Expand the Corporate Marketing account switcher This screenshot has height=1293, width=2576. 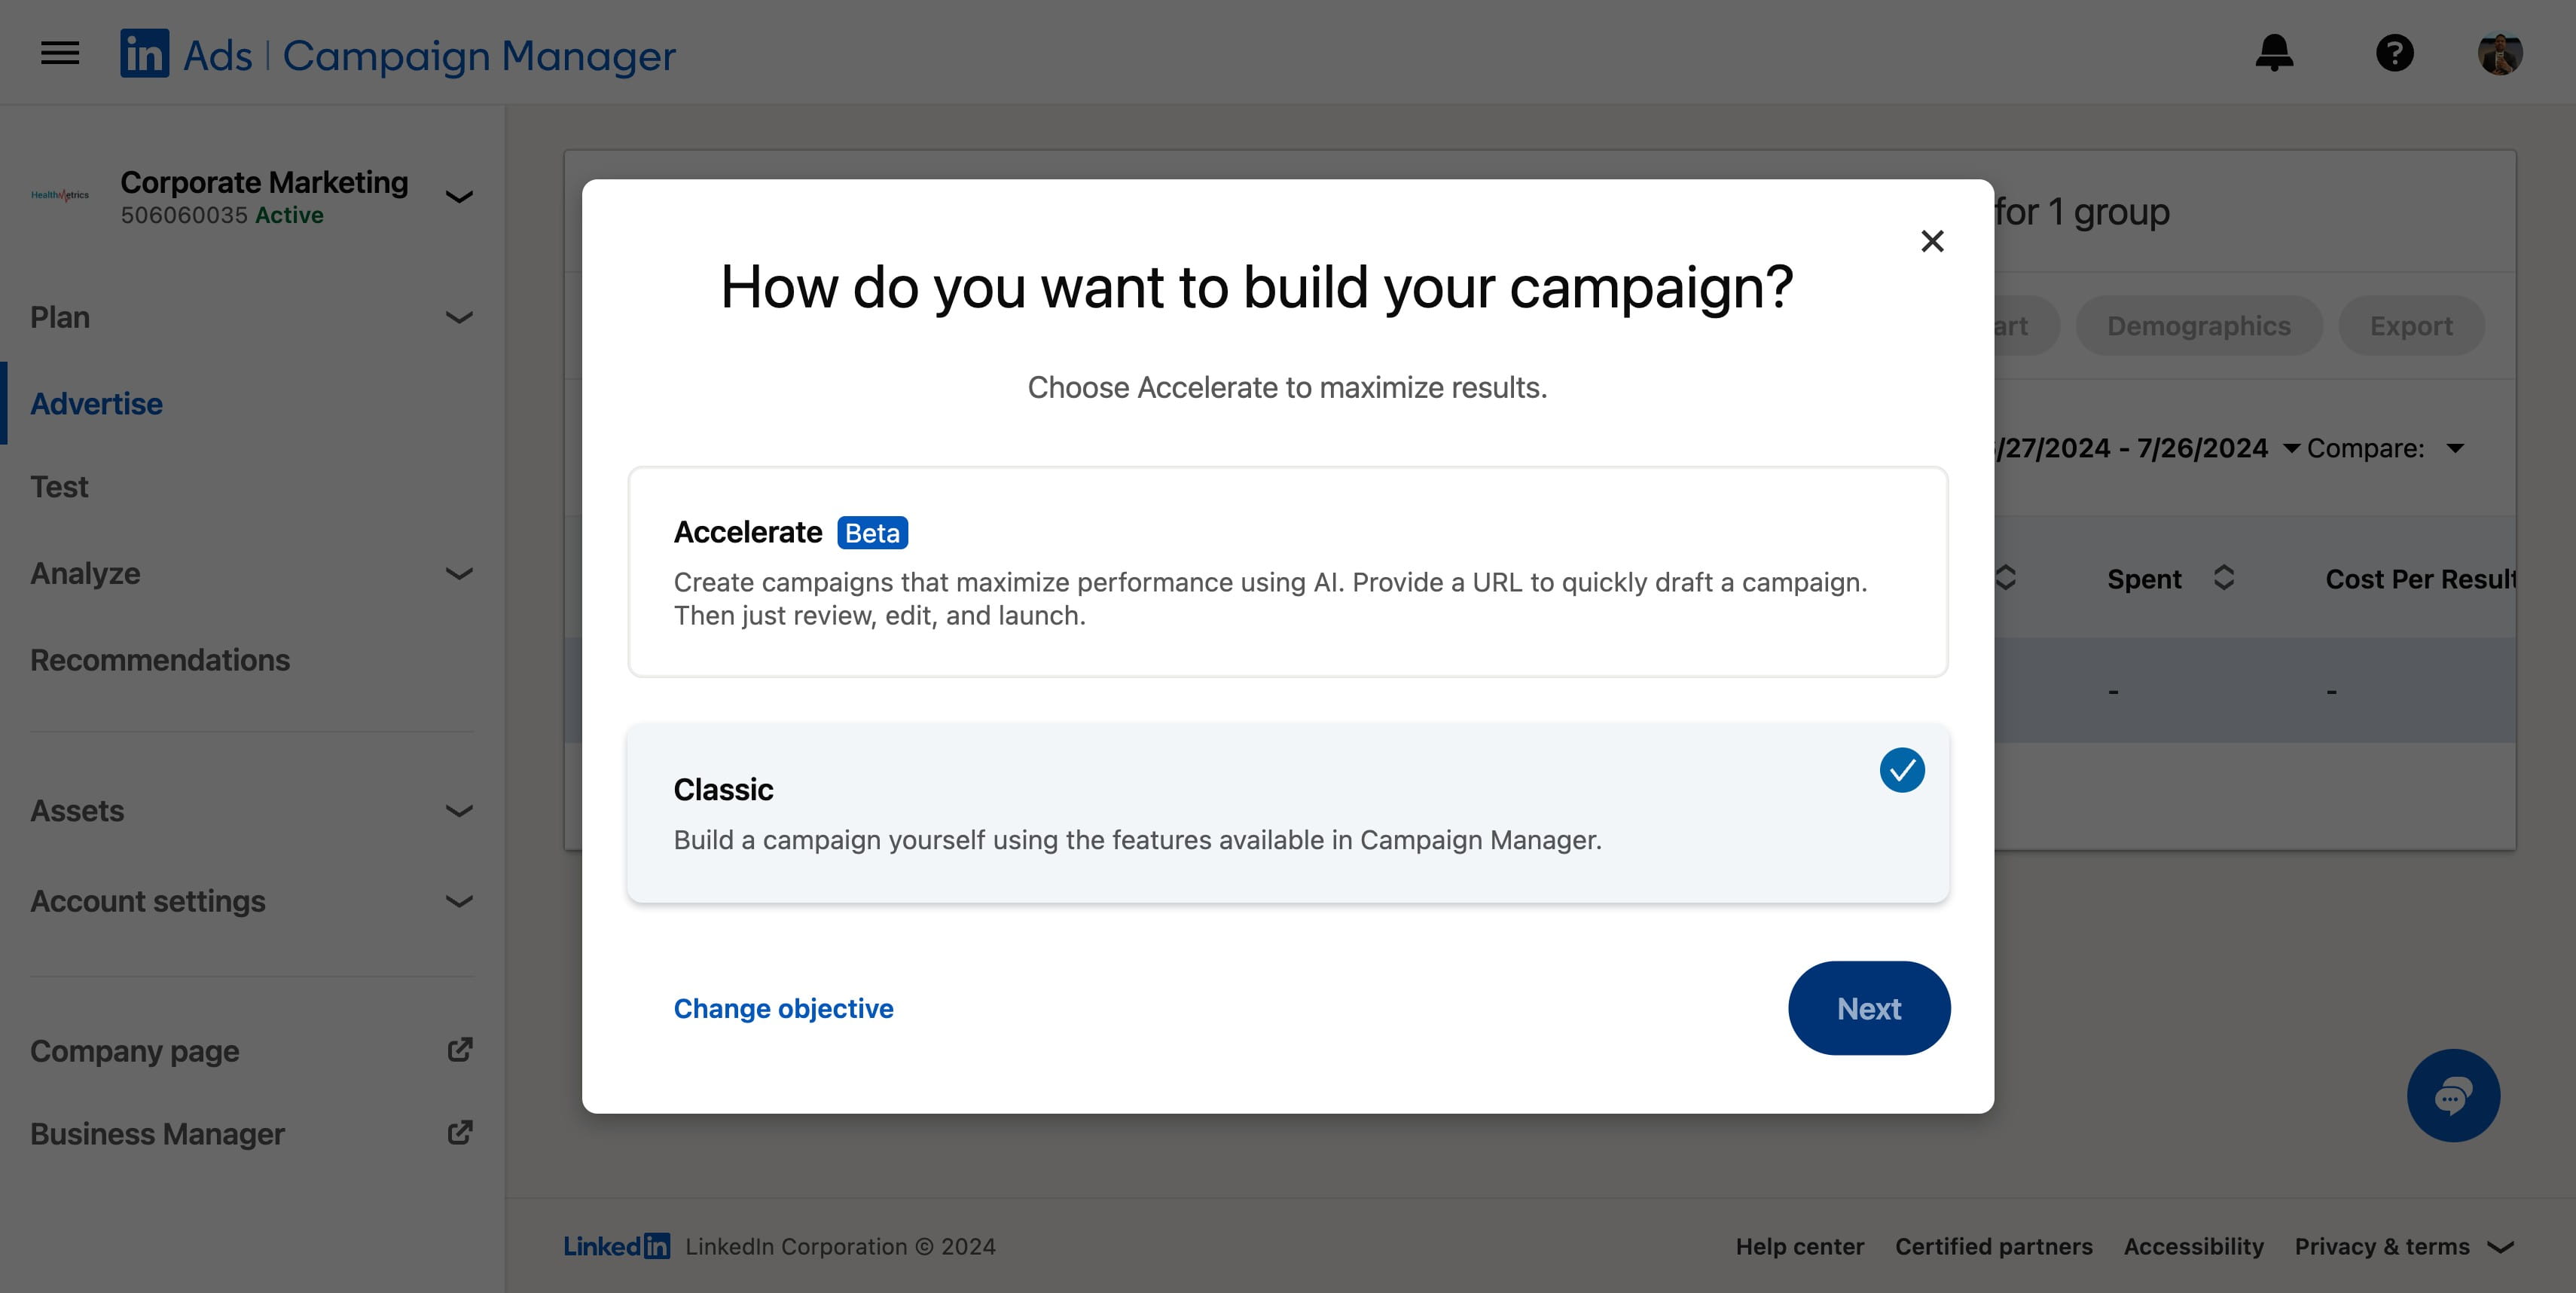459,197
